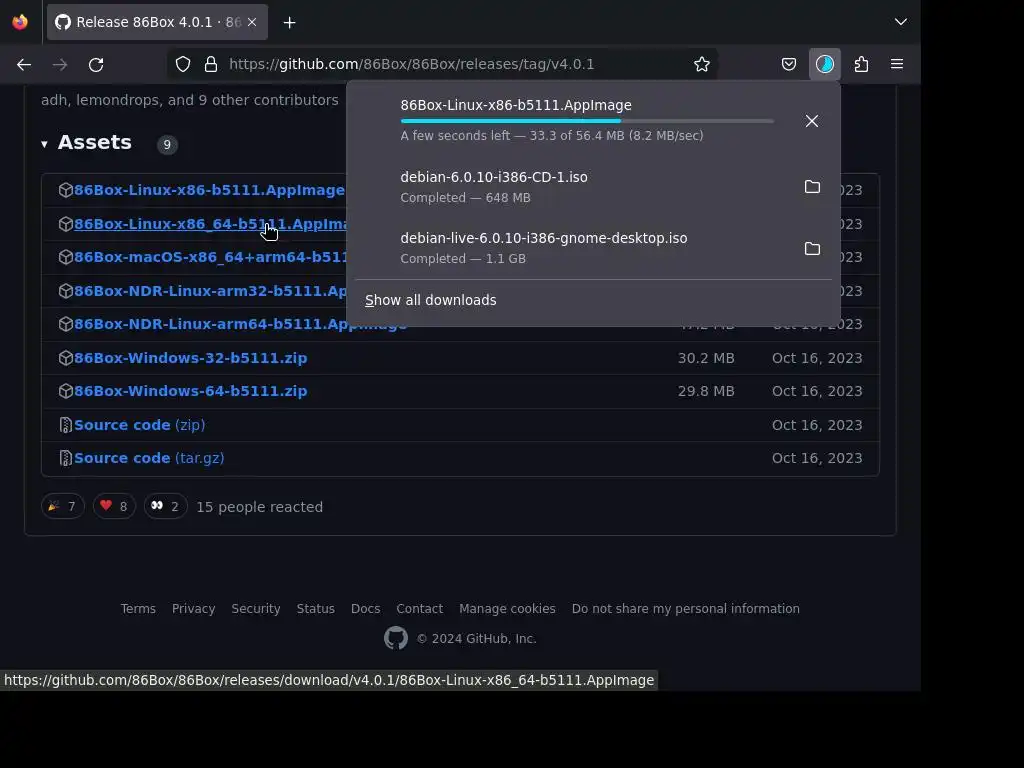Open tracking protection shield icon in address bar
Image resolution: width=1024 pixels, height=768 pixels.
183,64
